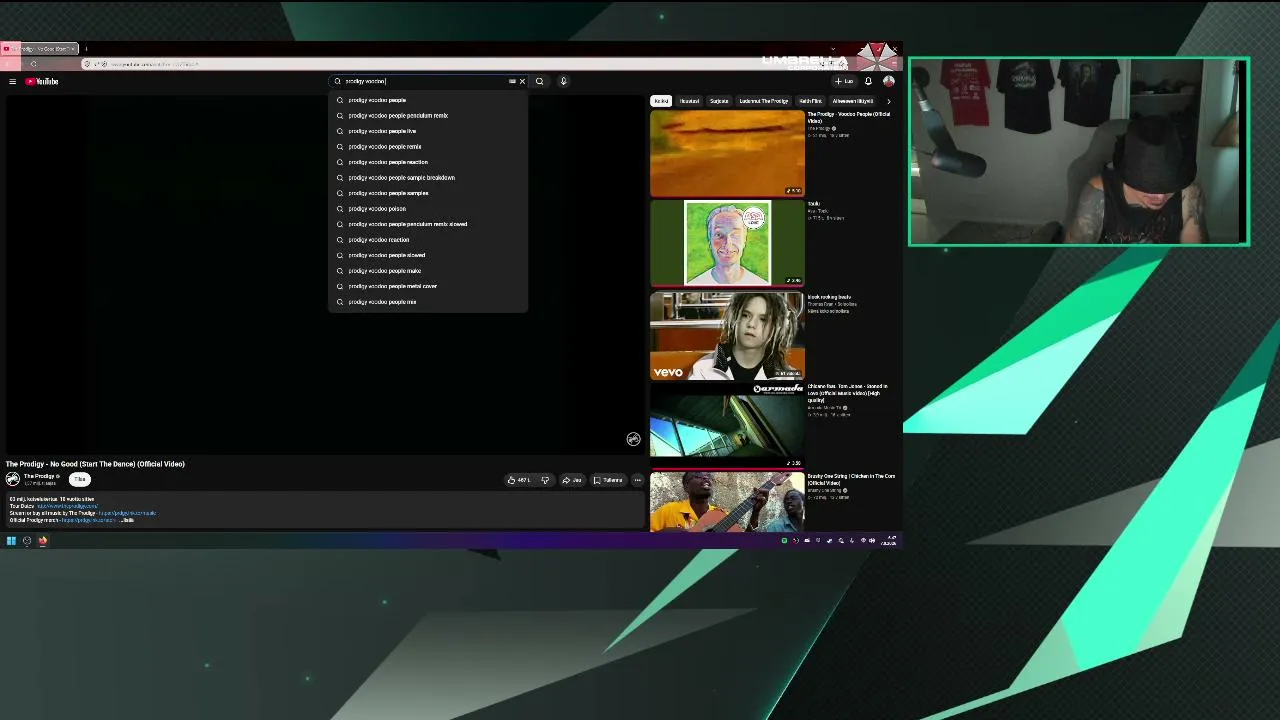Open Chicane feat. Tom Jones video title
1280x720 pixels.
coord(848,393)
